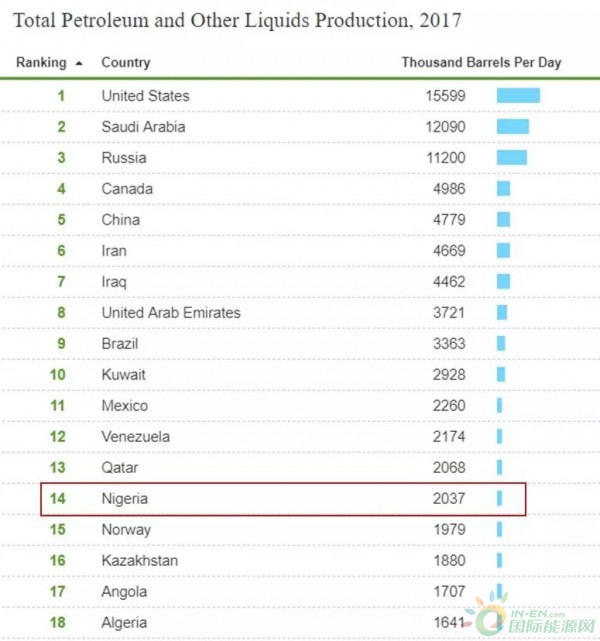The width and height of the screenshot is (600, 641).
Task: Click Russia's blue production bar
Action: click(x=512, y=158)
